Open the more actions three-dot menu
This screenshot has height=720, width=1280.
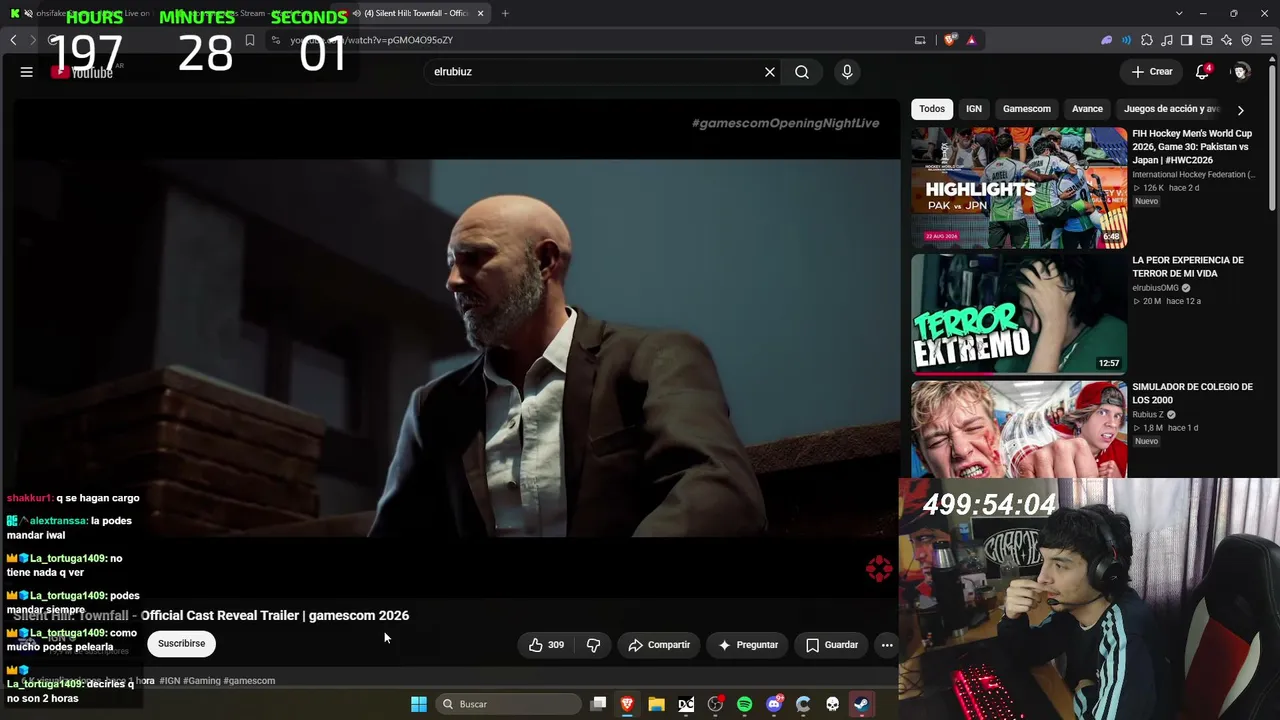click(x=887, y=645)
